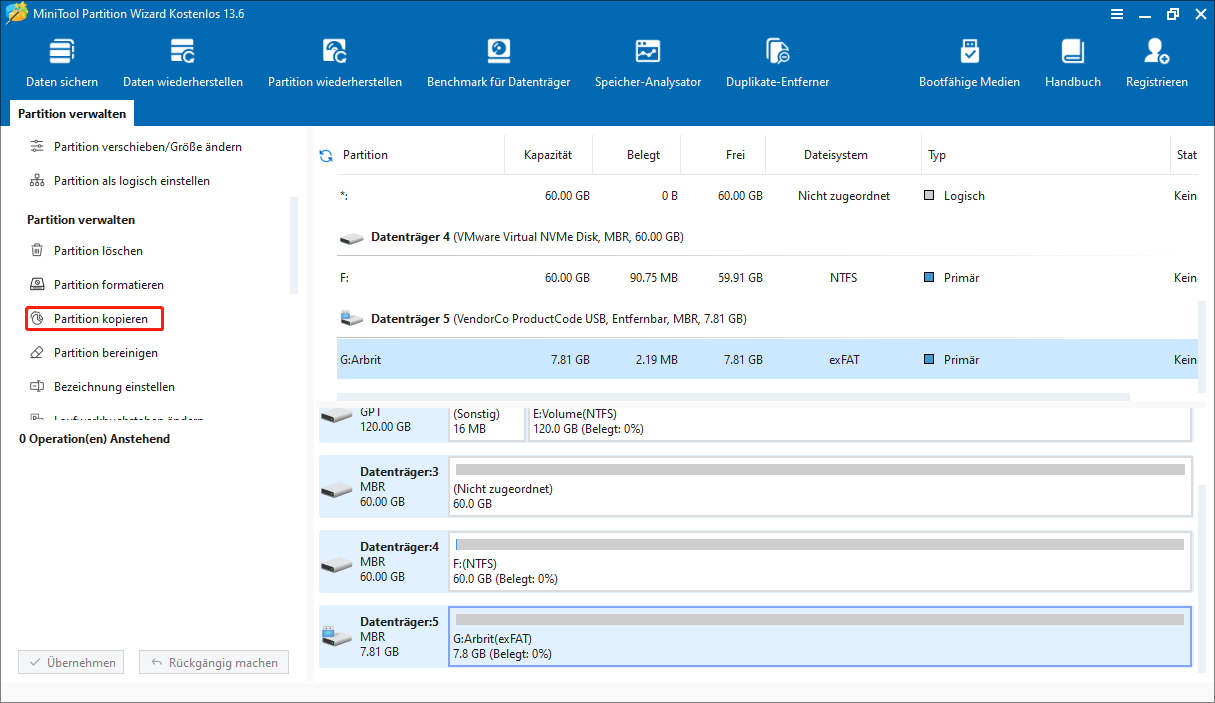1215x703 pixels.
Task: Select the G:Arbrit exFAT partition row
Action: [x=767, y=359]
